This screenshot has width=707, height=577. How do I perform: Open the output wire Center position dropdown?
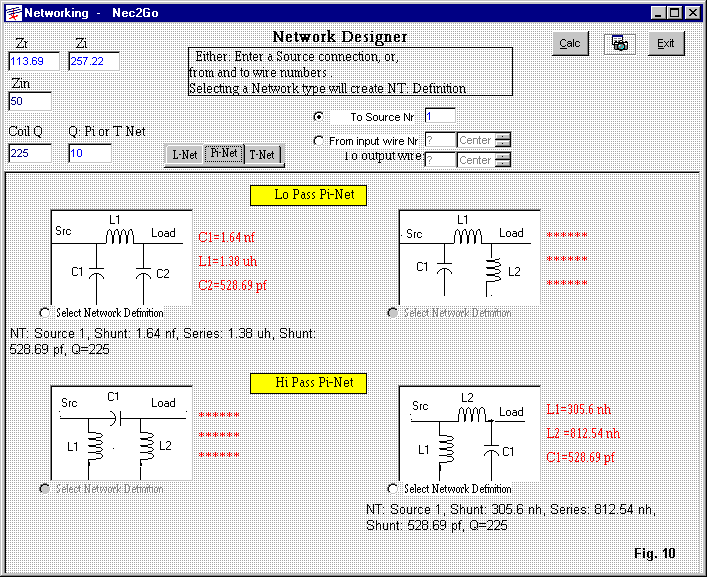(502, 160)
